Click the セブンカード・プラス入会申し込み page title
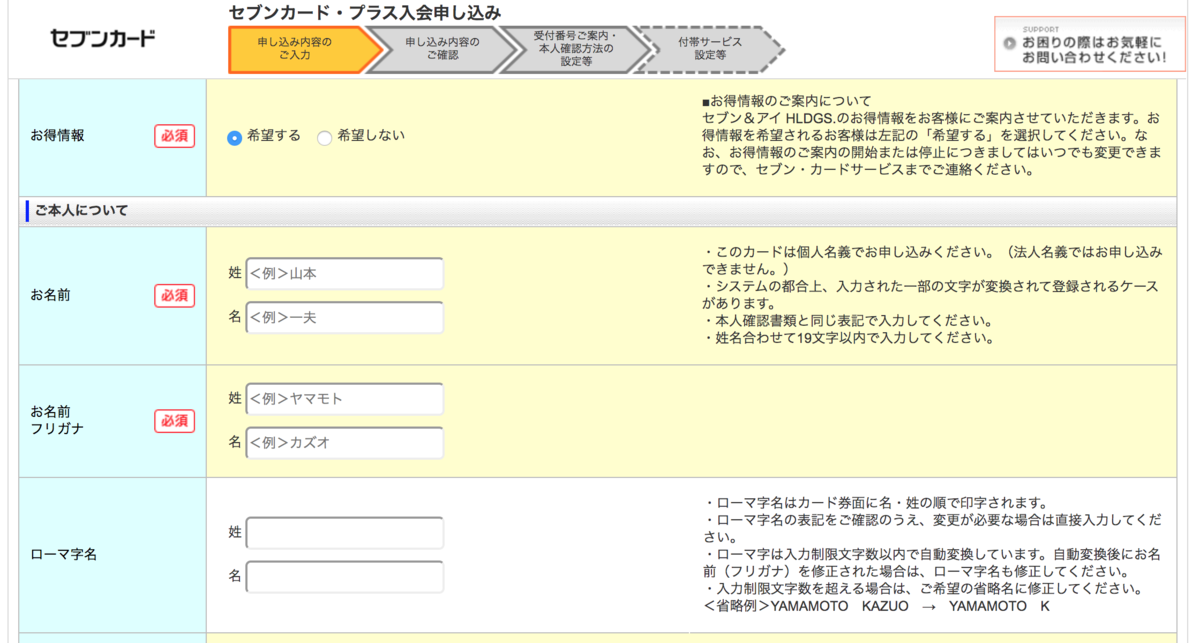The height and width of the screenshot is (643, 1200). pos(365,13)
